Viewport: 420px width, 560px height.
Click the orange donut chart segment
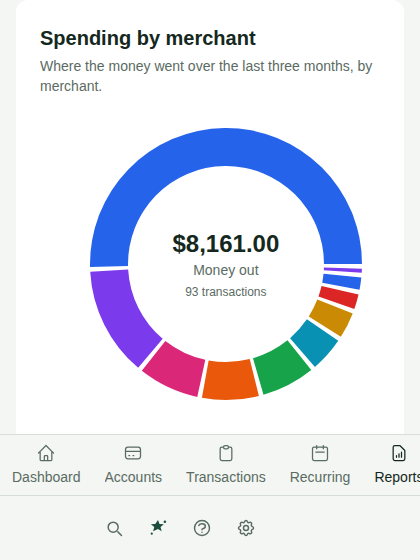click(229, 380)
